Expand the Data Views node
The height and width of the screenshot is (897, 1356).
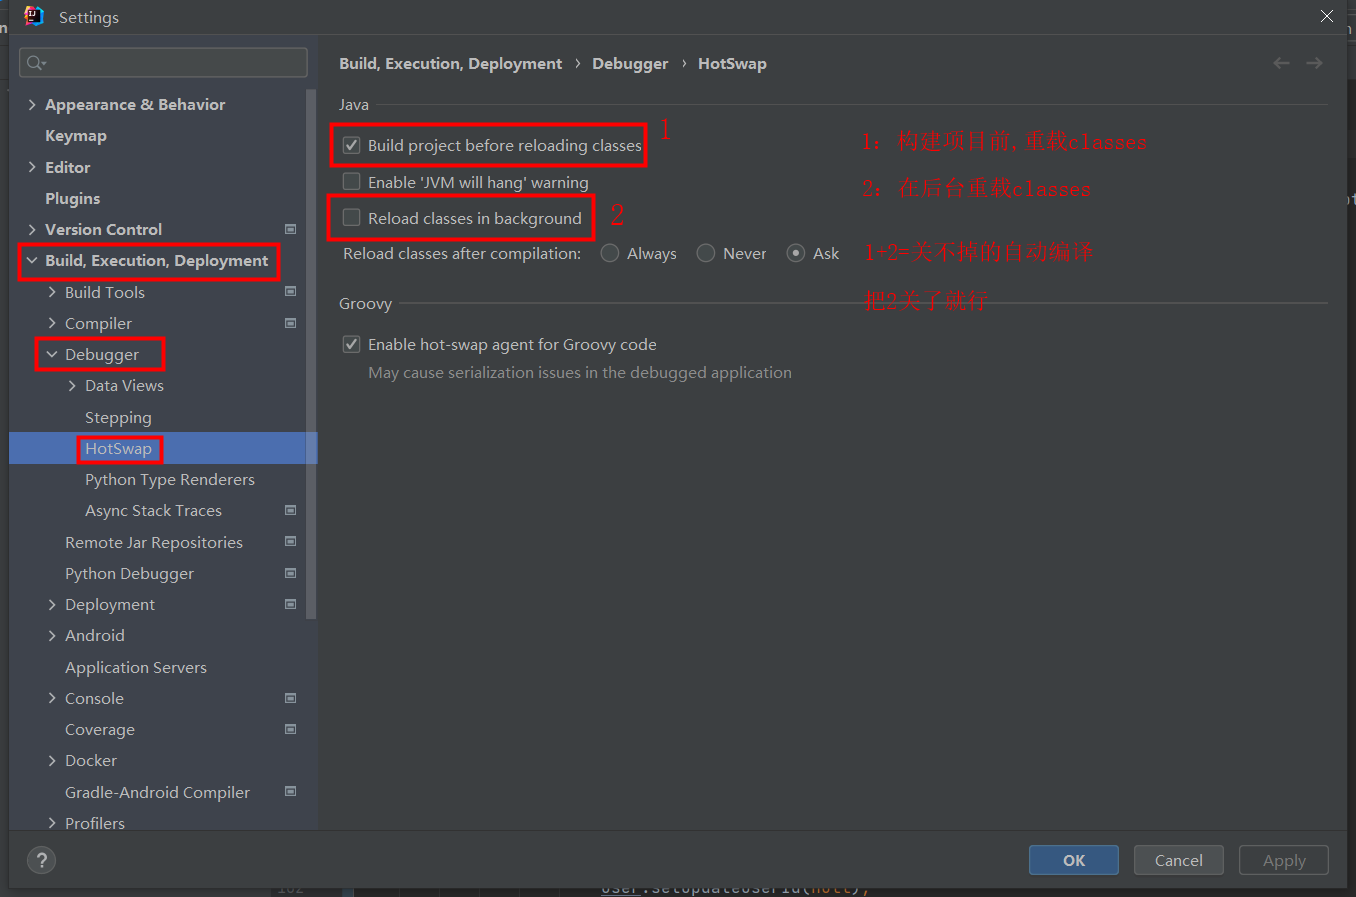[72, 386]
